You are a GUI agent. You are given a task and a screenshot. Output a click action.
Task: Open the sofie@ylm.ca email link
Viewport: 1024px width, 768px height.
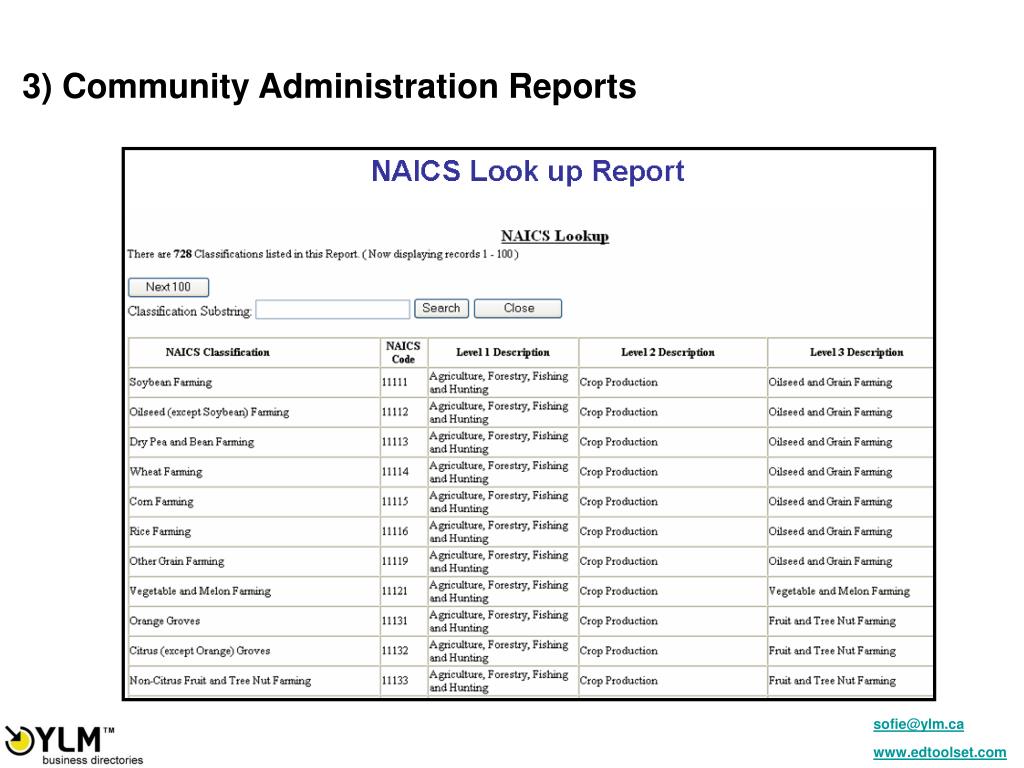pos(918,724)
